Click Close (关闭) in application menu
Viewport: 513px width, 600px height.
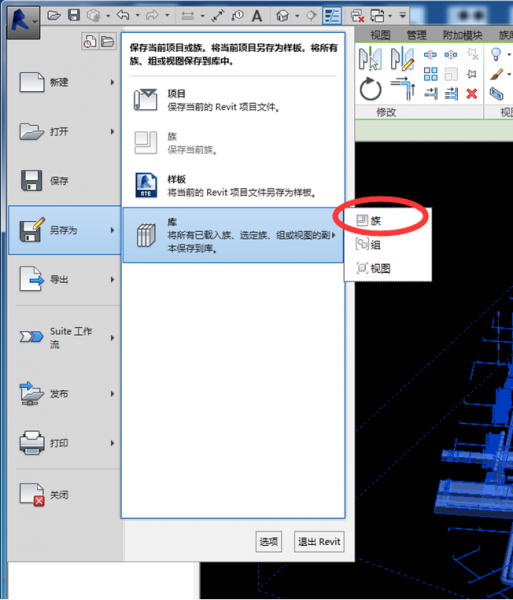[x=64, y=494]
